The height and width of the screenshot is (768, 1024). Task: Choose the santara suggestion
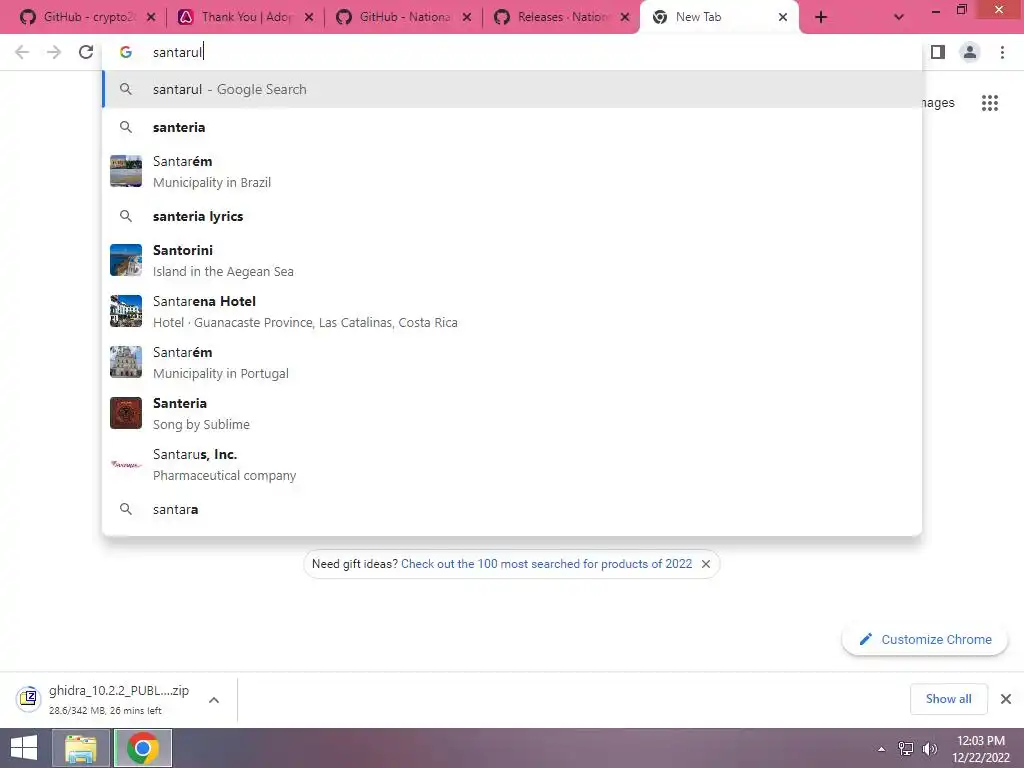click(513, 509)
